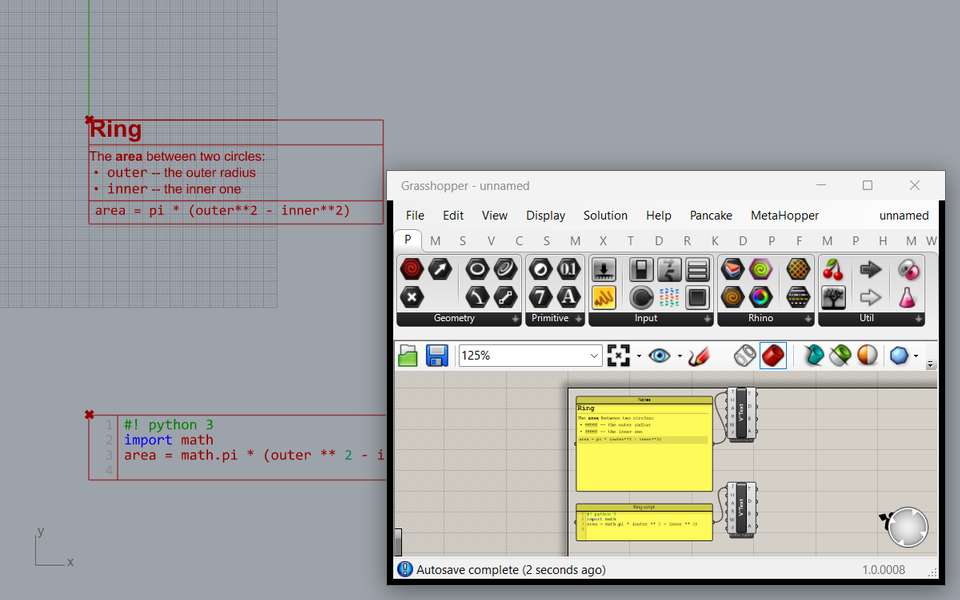Open the zoom extents dropdown arrow

point(639,356)
